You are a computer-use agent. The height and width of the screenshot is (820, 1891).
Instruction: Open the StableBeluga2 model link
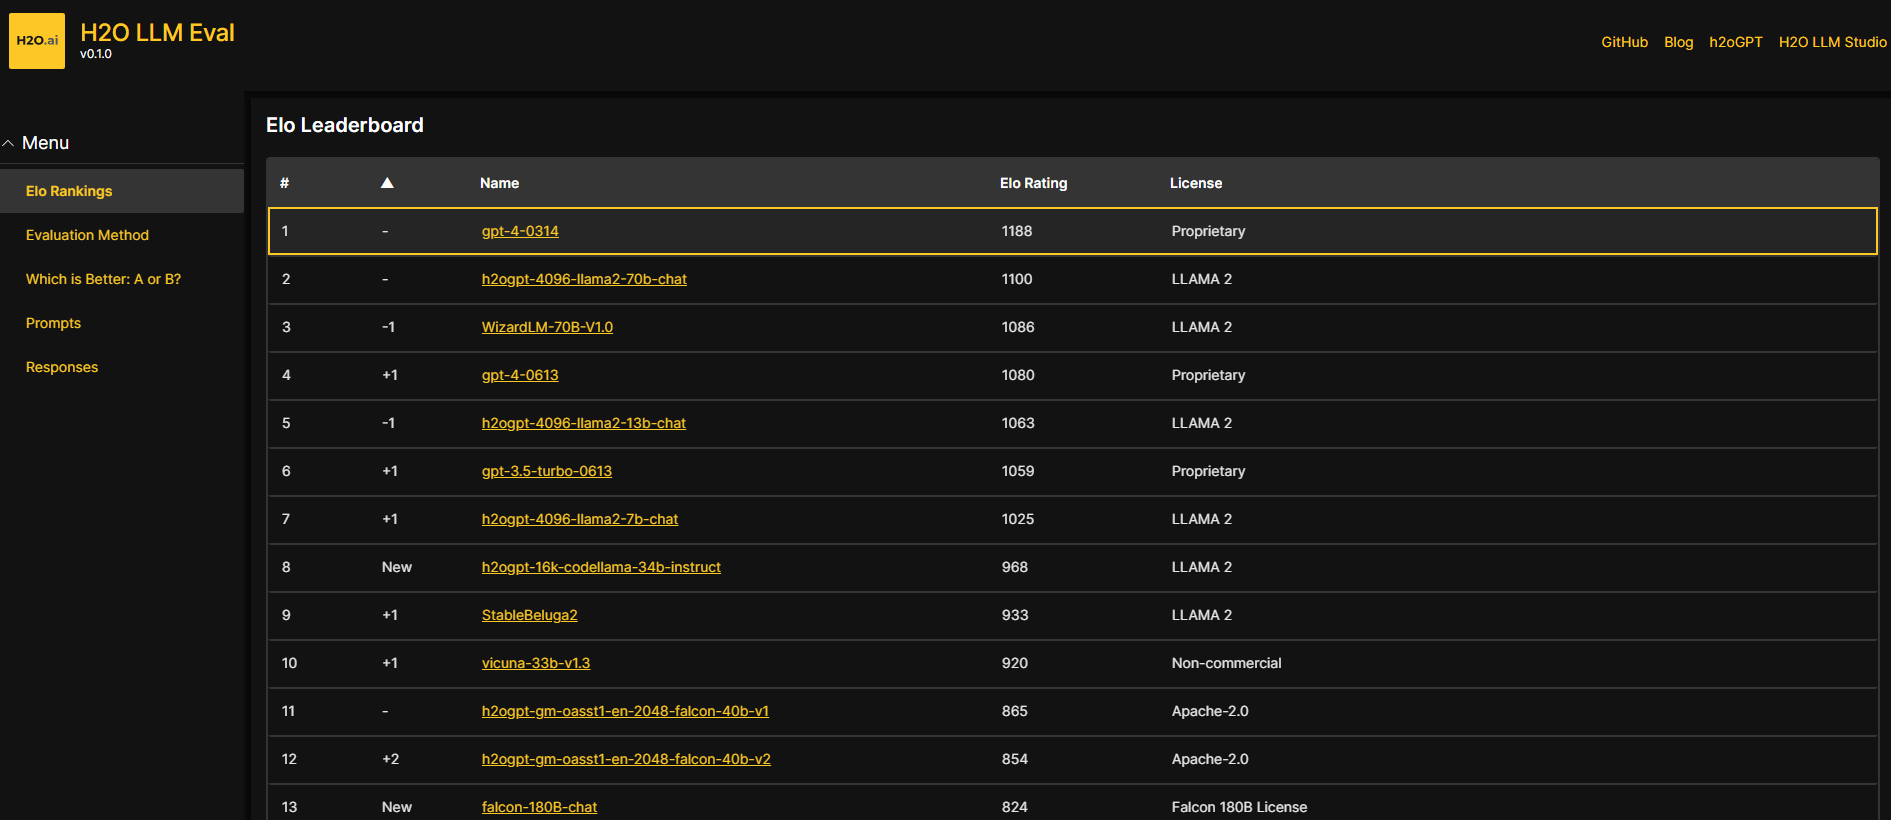click(x=530, y=615)
